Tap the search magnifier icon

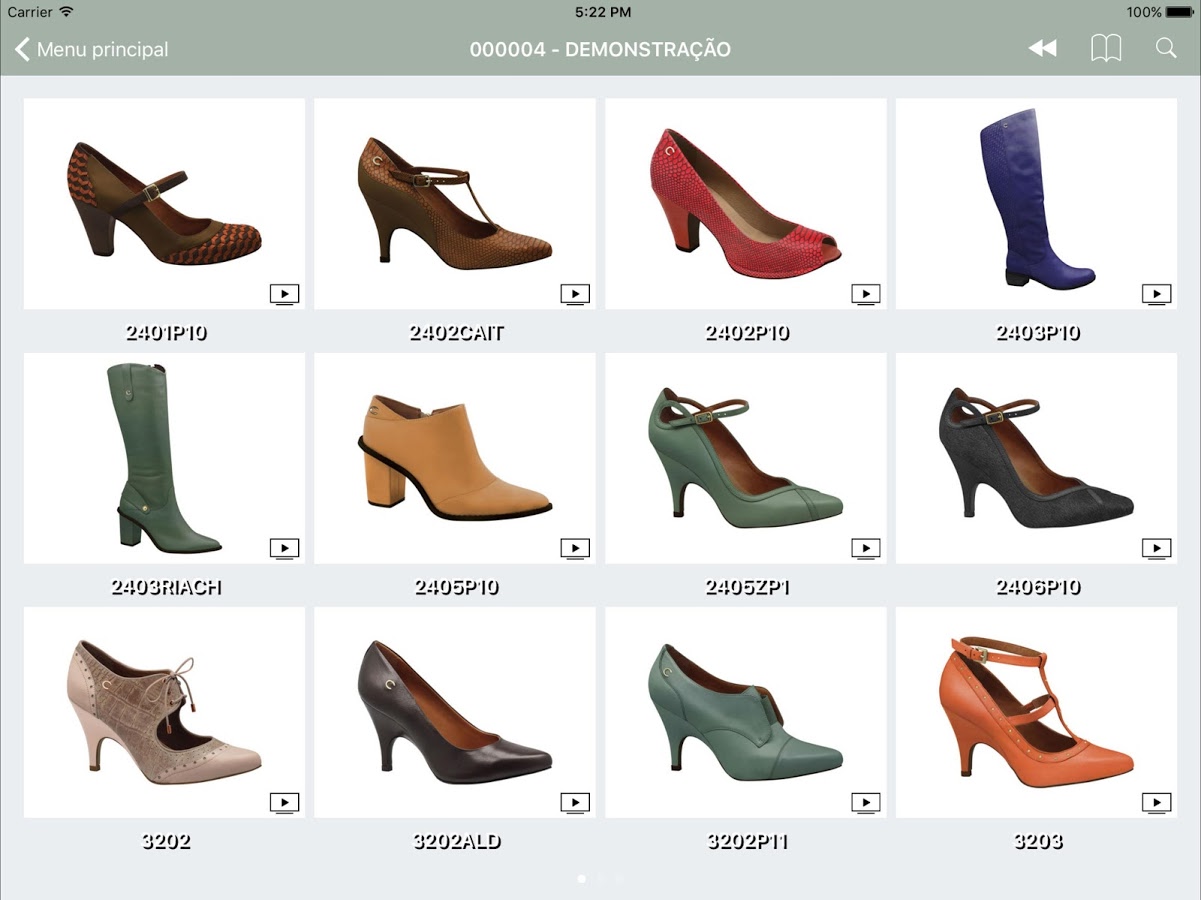1166,49
